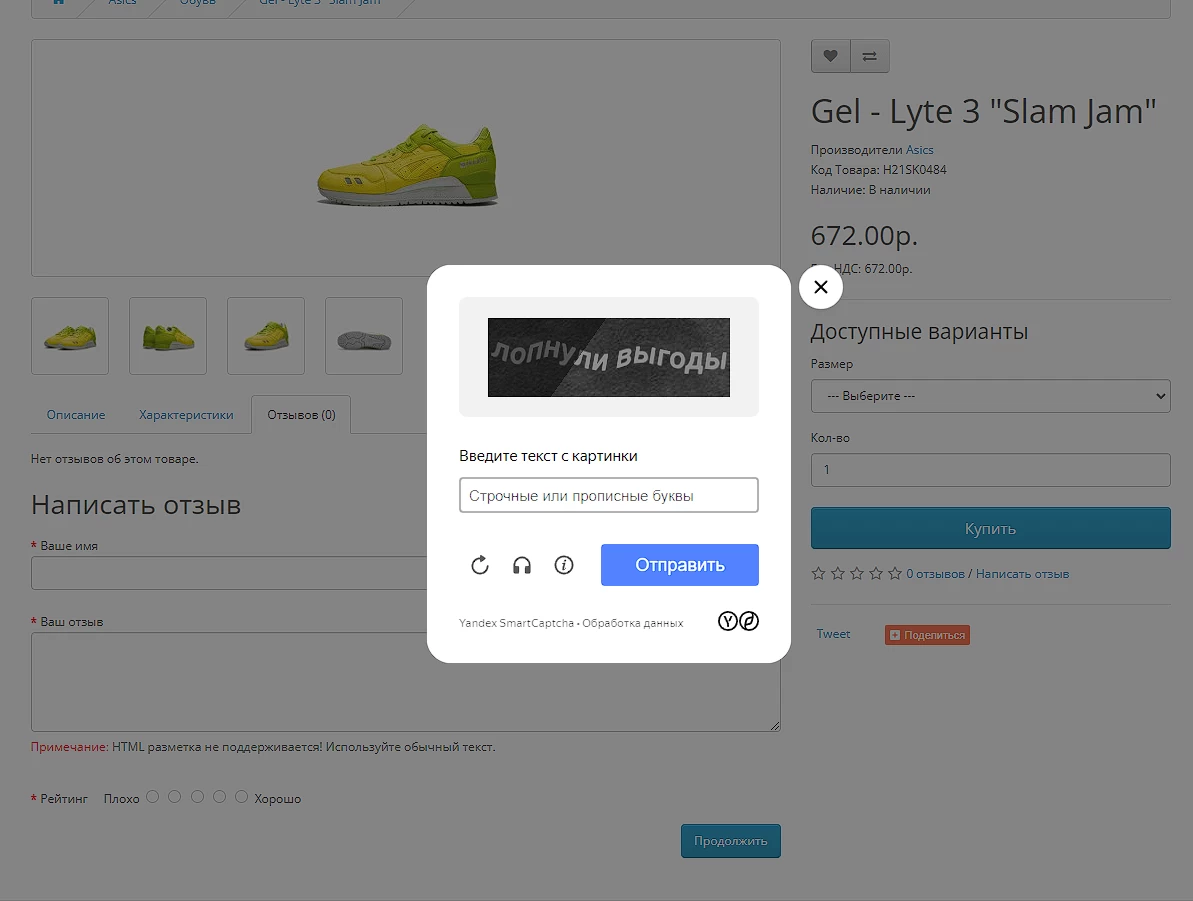The image size is (1193, 901).
Task: Focus the captcha text input field
Action: 609,495
